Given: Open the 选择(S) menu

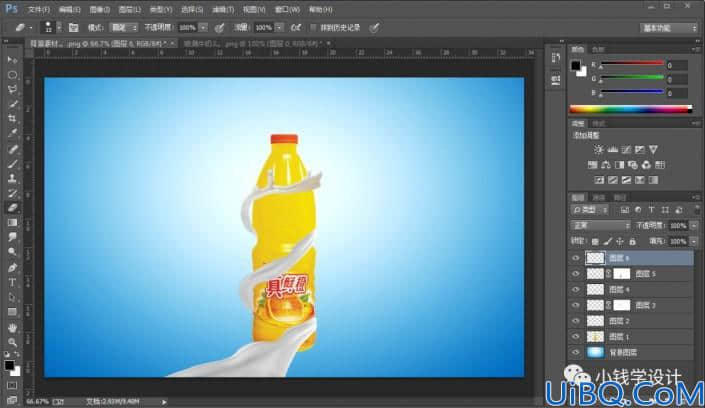Looking at the screenshot, I should pyautogui.click(x=192, y=9).
